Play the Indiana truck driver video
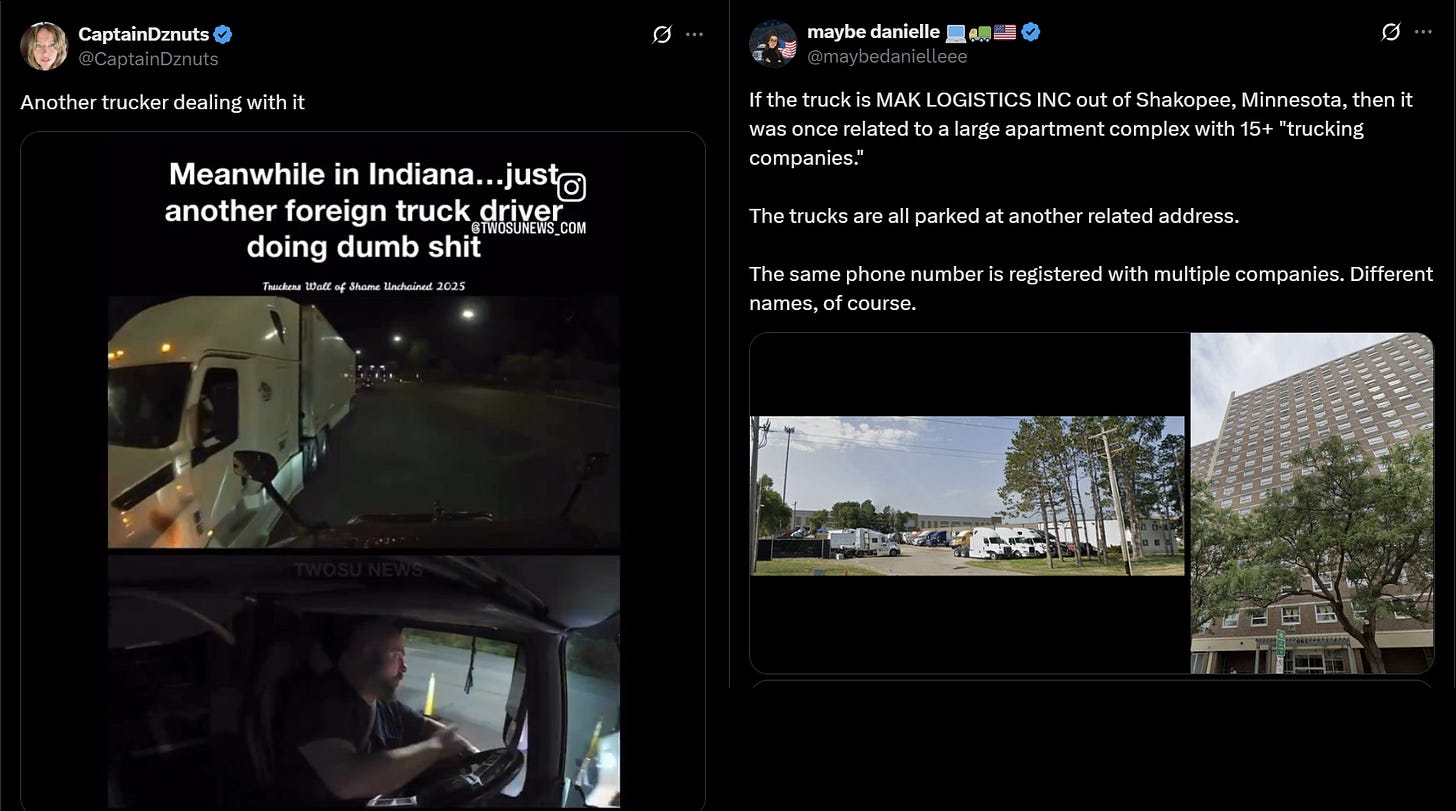Viewport: 1456px width, 811px height. tap(363, 471)
